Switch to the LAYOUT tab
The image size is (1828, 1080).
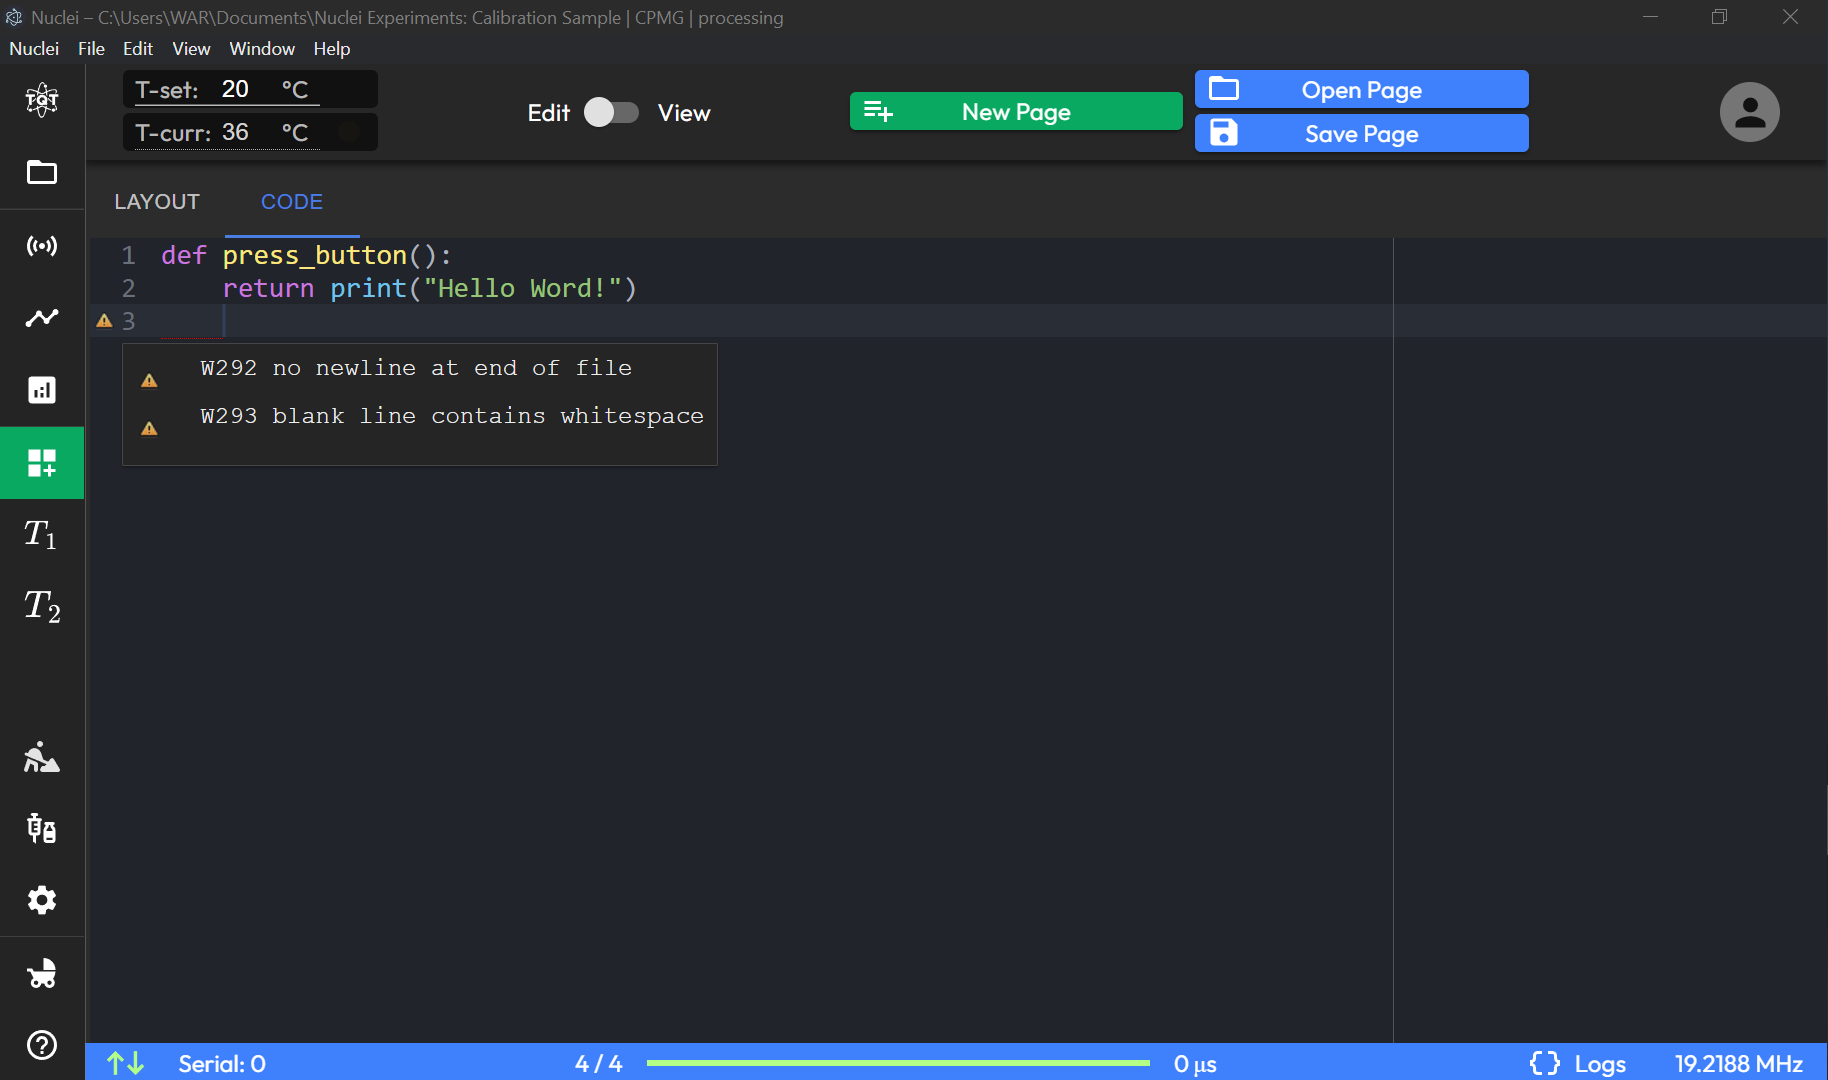click(157, 202)
